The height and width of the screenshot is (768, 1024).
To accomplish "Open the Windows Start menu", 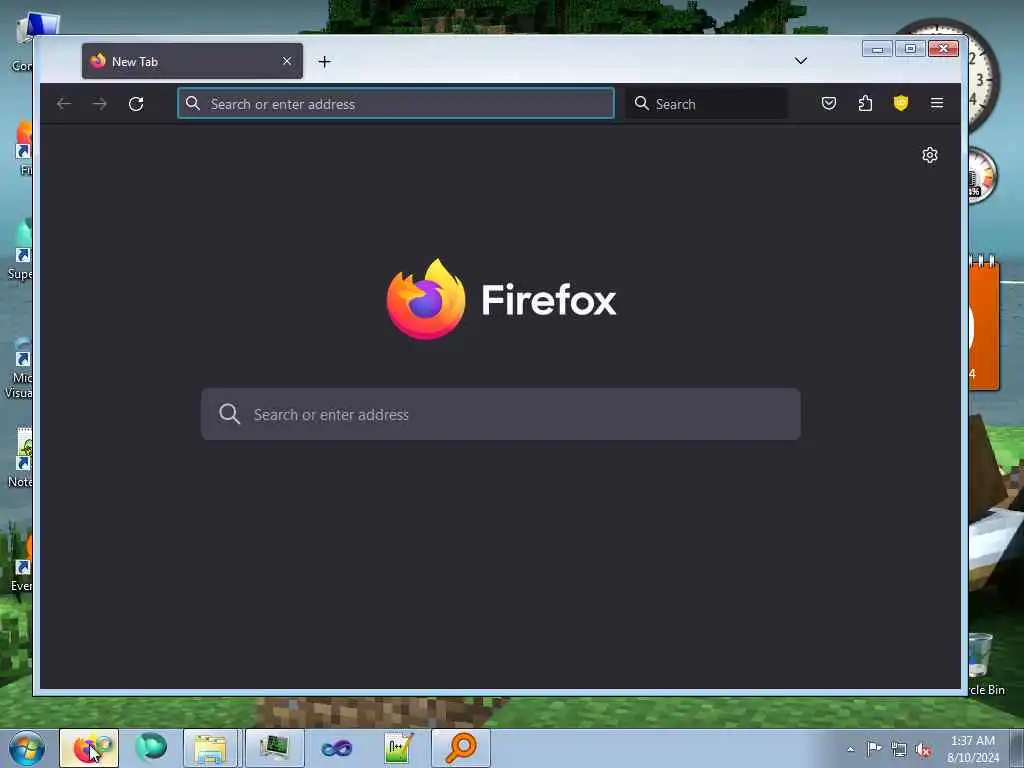I will tap(27, 748).
